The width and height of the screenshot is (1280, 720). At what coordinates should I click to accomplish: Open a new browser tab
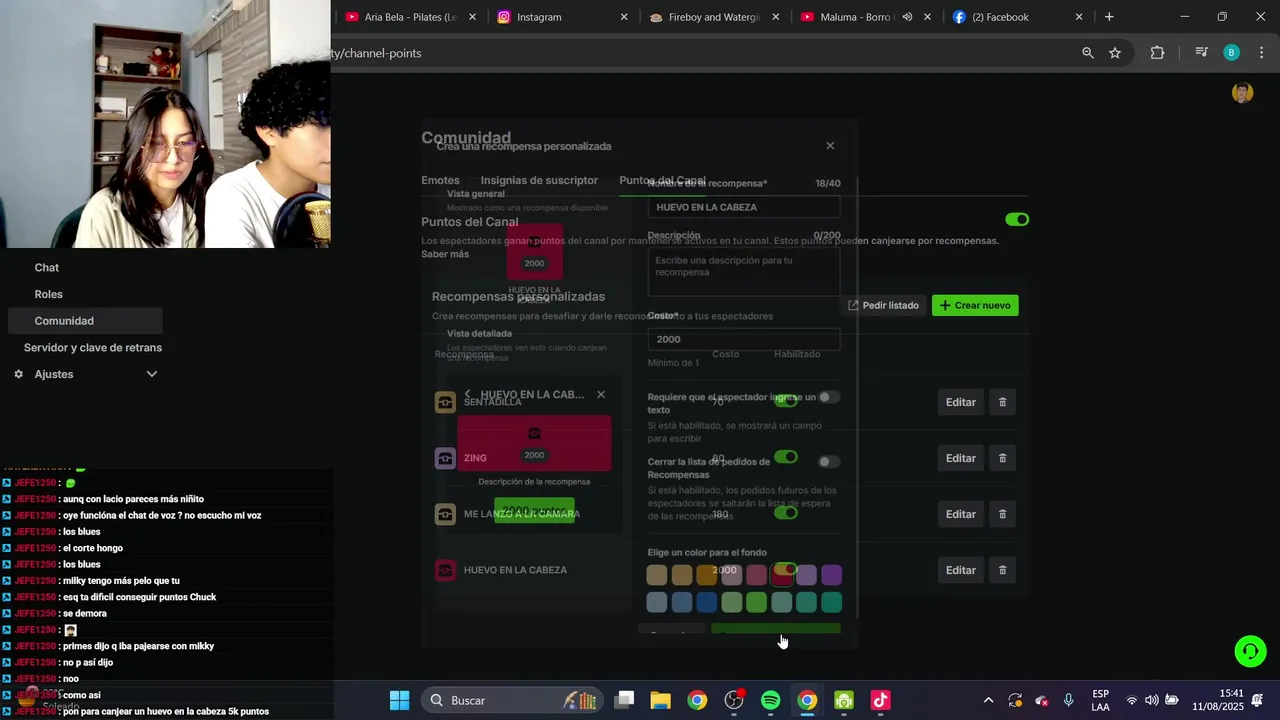1109,17
